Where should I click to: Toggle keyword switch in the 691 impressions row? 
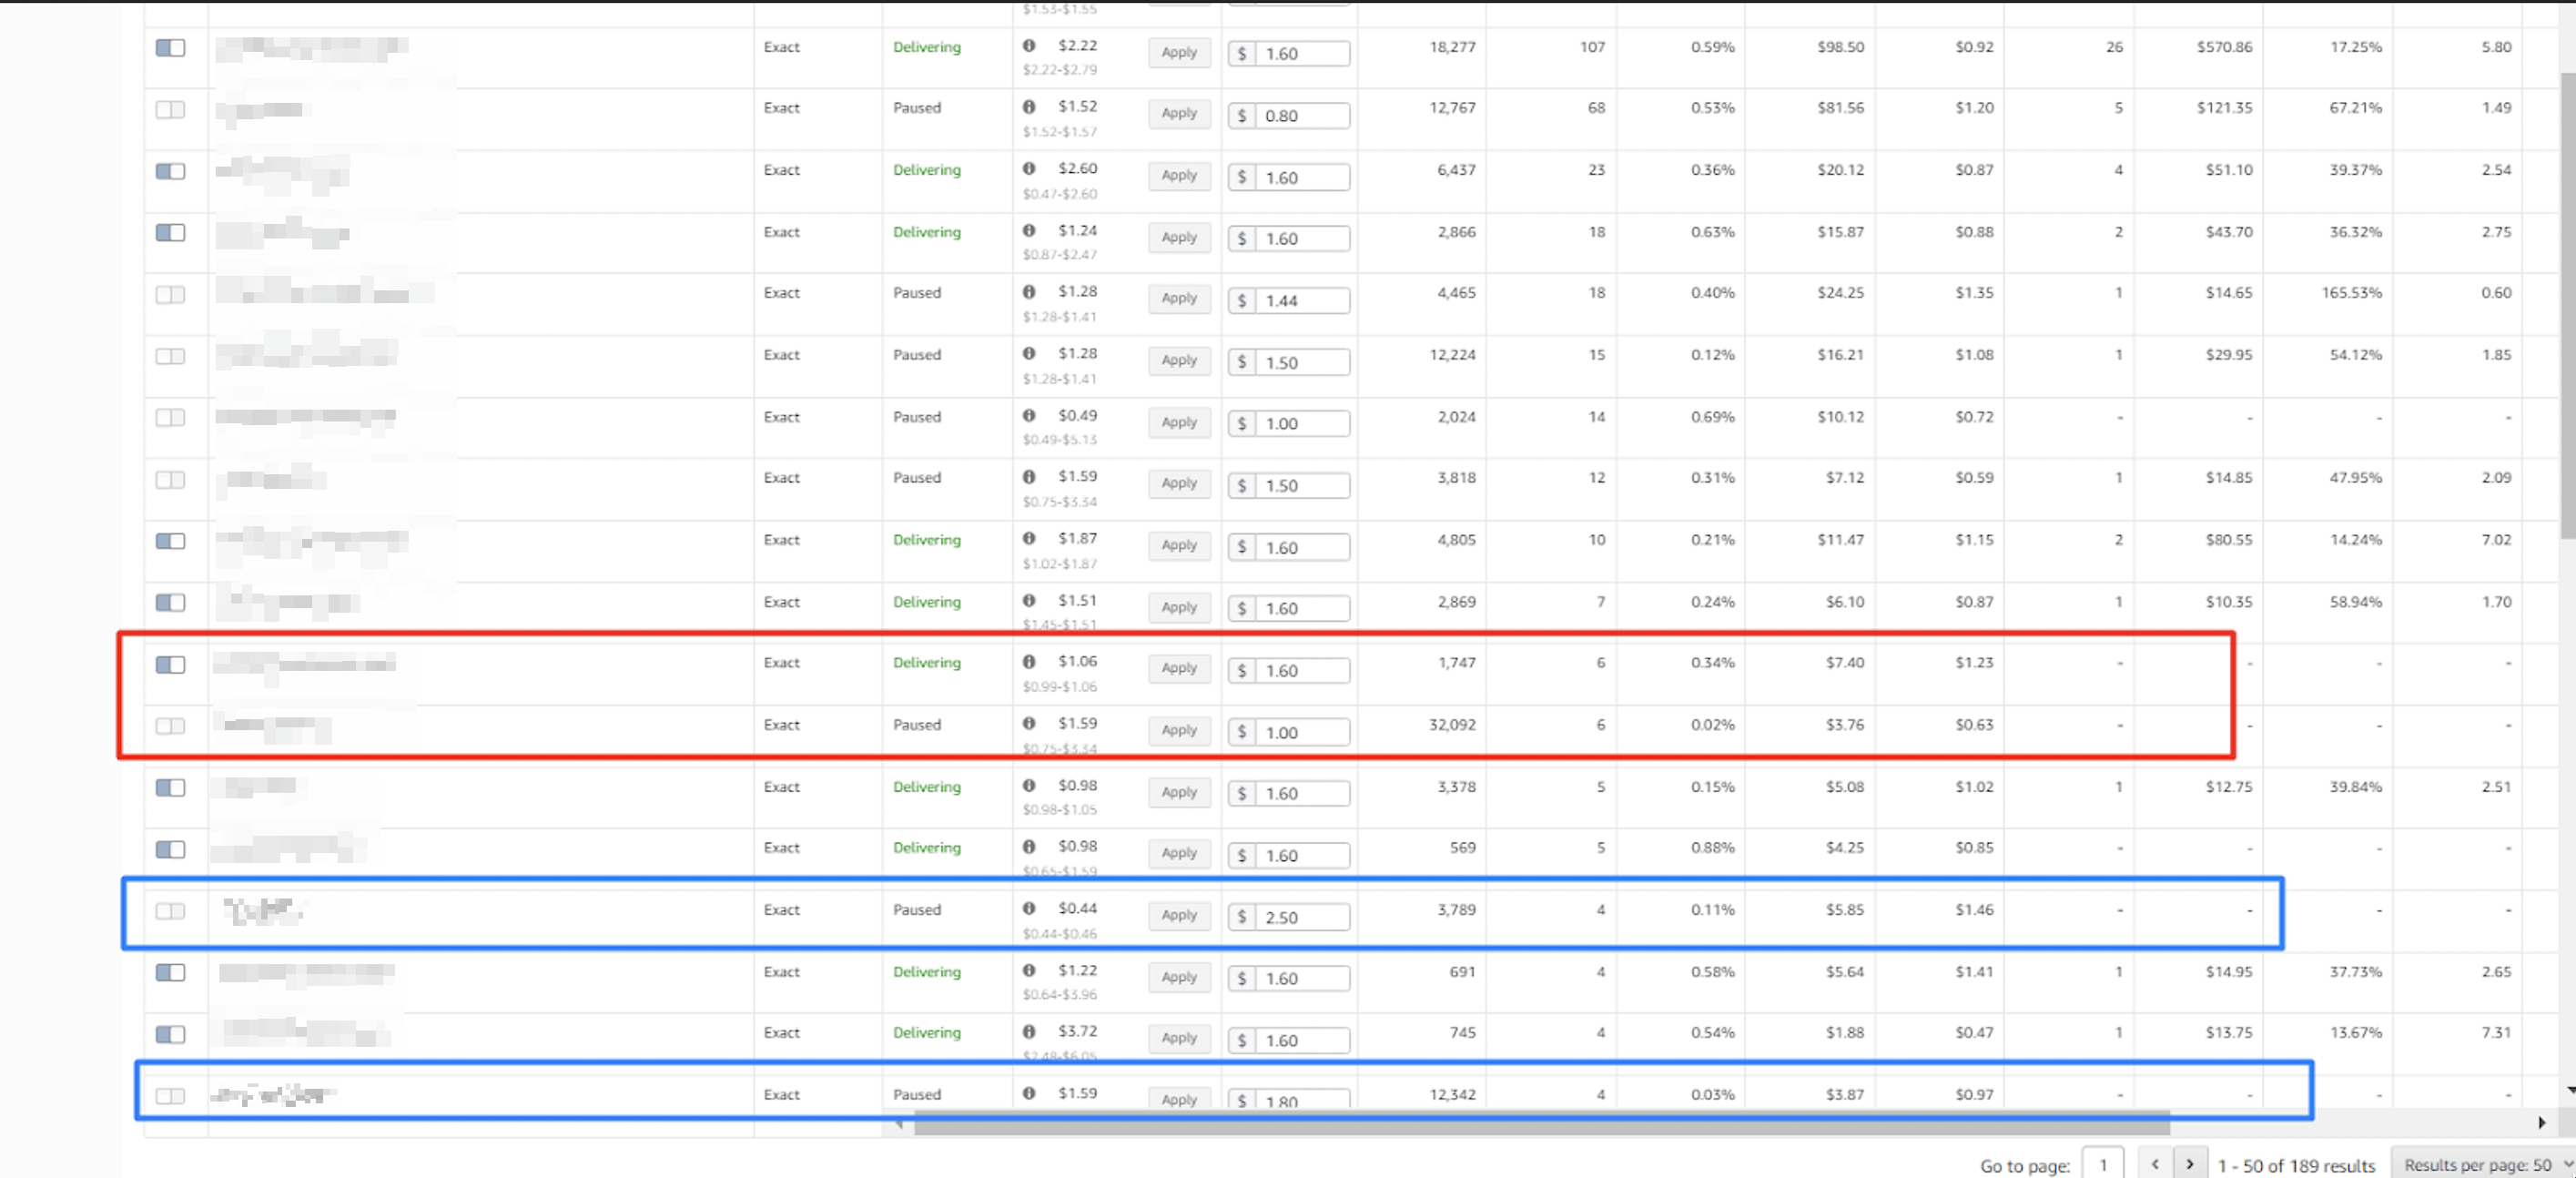[171, 972]
